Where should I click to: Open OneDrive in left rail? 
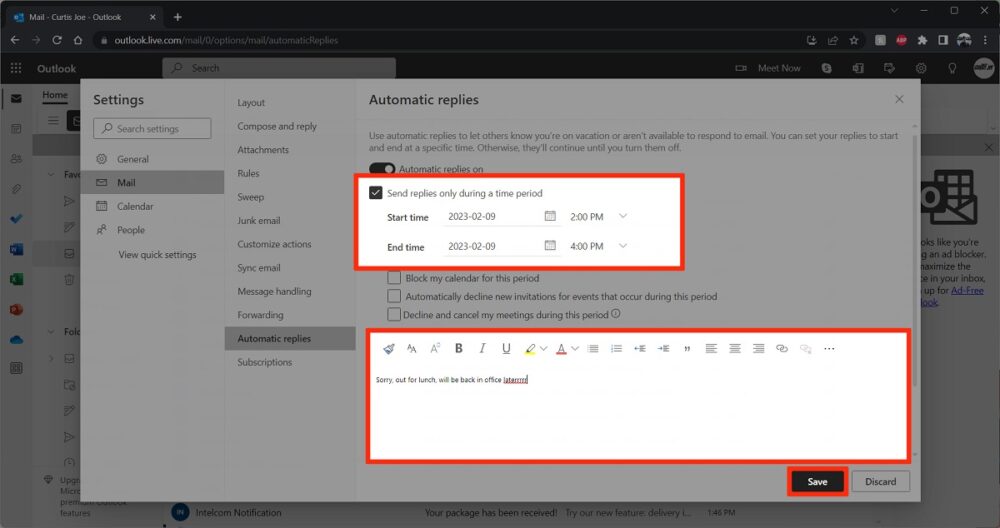pos(17,340)
